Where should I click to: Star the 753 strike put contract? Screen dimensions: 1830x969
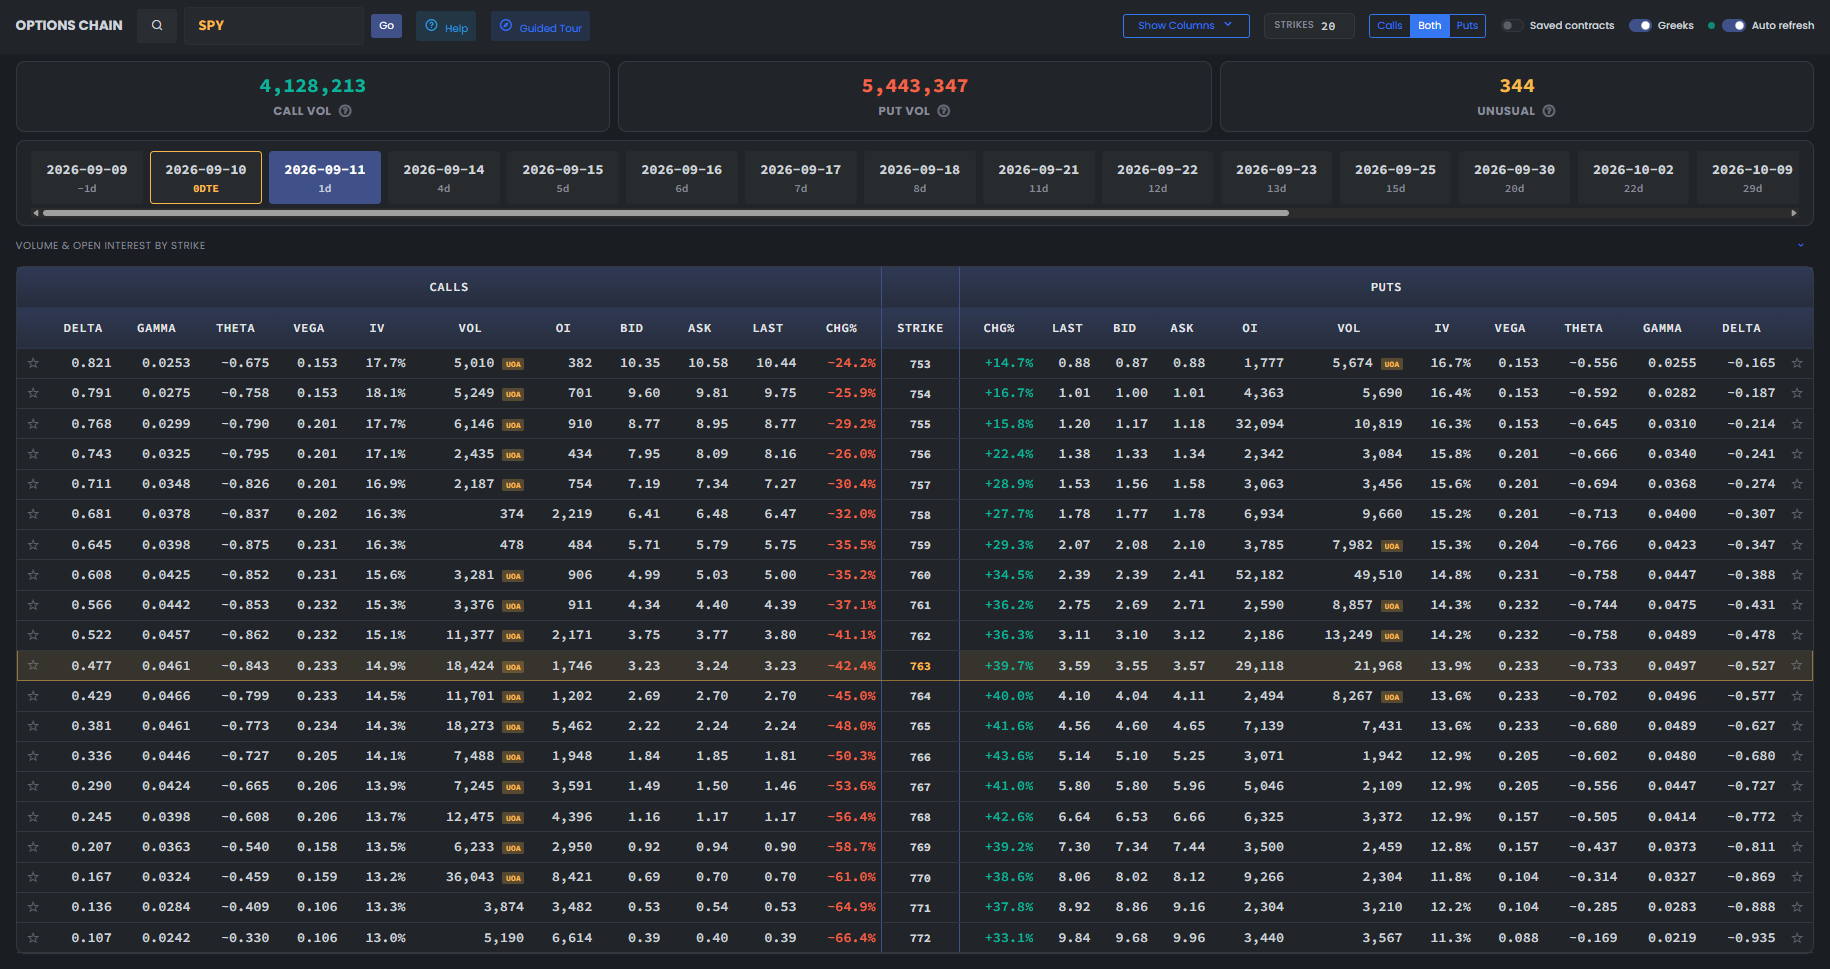click(1797, 363)
